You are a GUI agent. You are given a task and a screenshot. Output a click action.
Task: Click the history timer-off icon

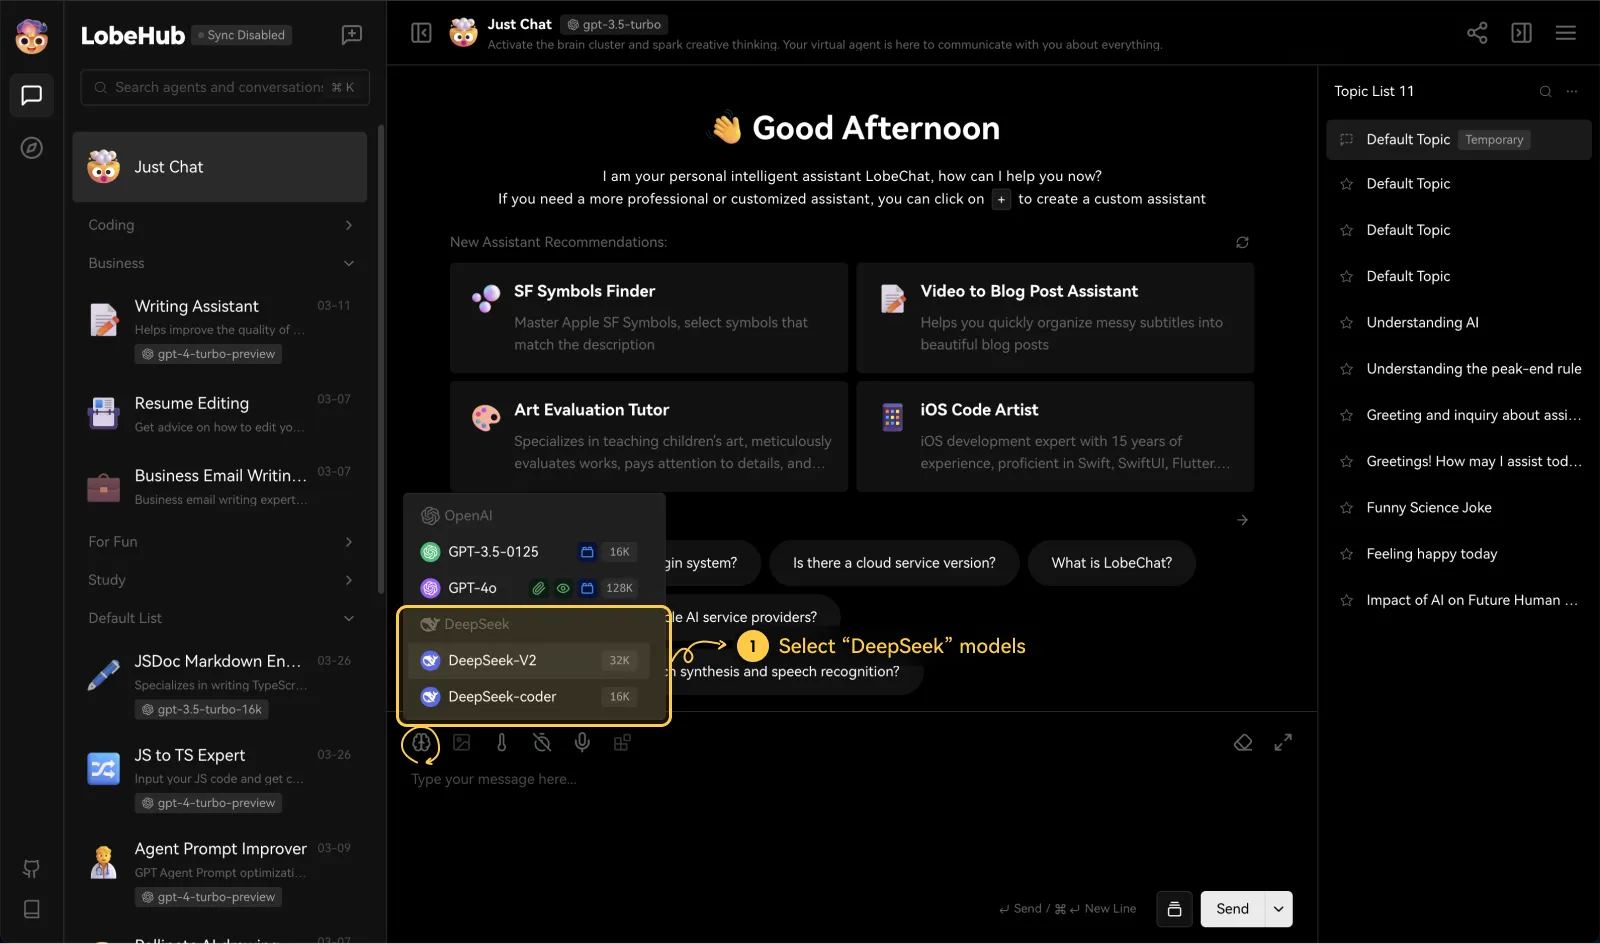point(542,743)
